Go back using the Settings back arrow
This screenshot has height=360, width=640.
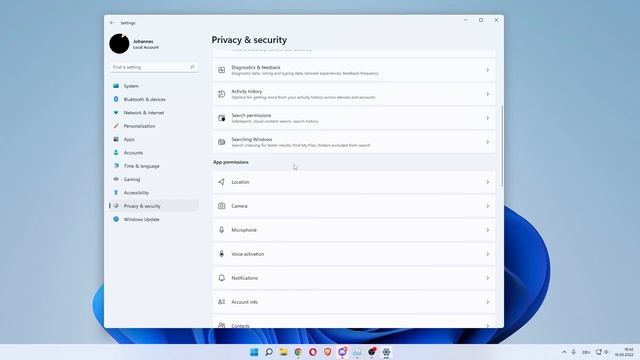pyautogui.click(x=112, y=23)
